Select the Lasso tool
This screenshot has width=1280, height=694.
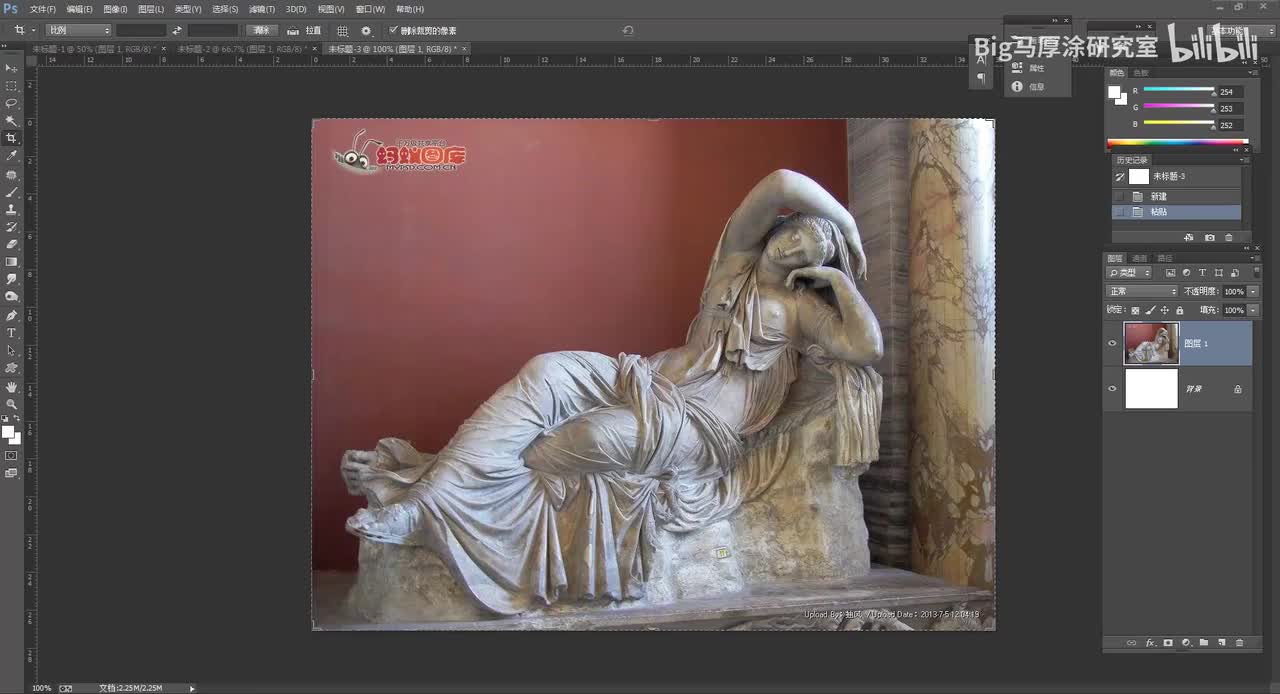(x=12, y=103)
